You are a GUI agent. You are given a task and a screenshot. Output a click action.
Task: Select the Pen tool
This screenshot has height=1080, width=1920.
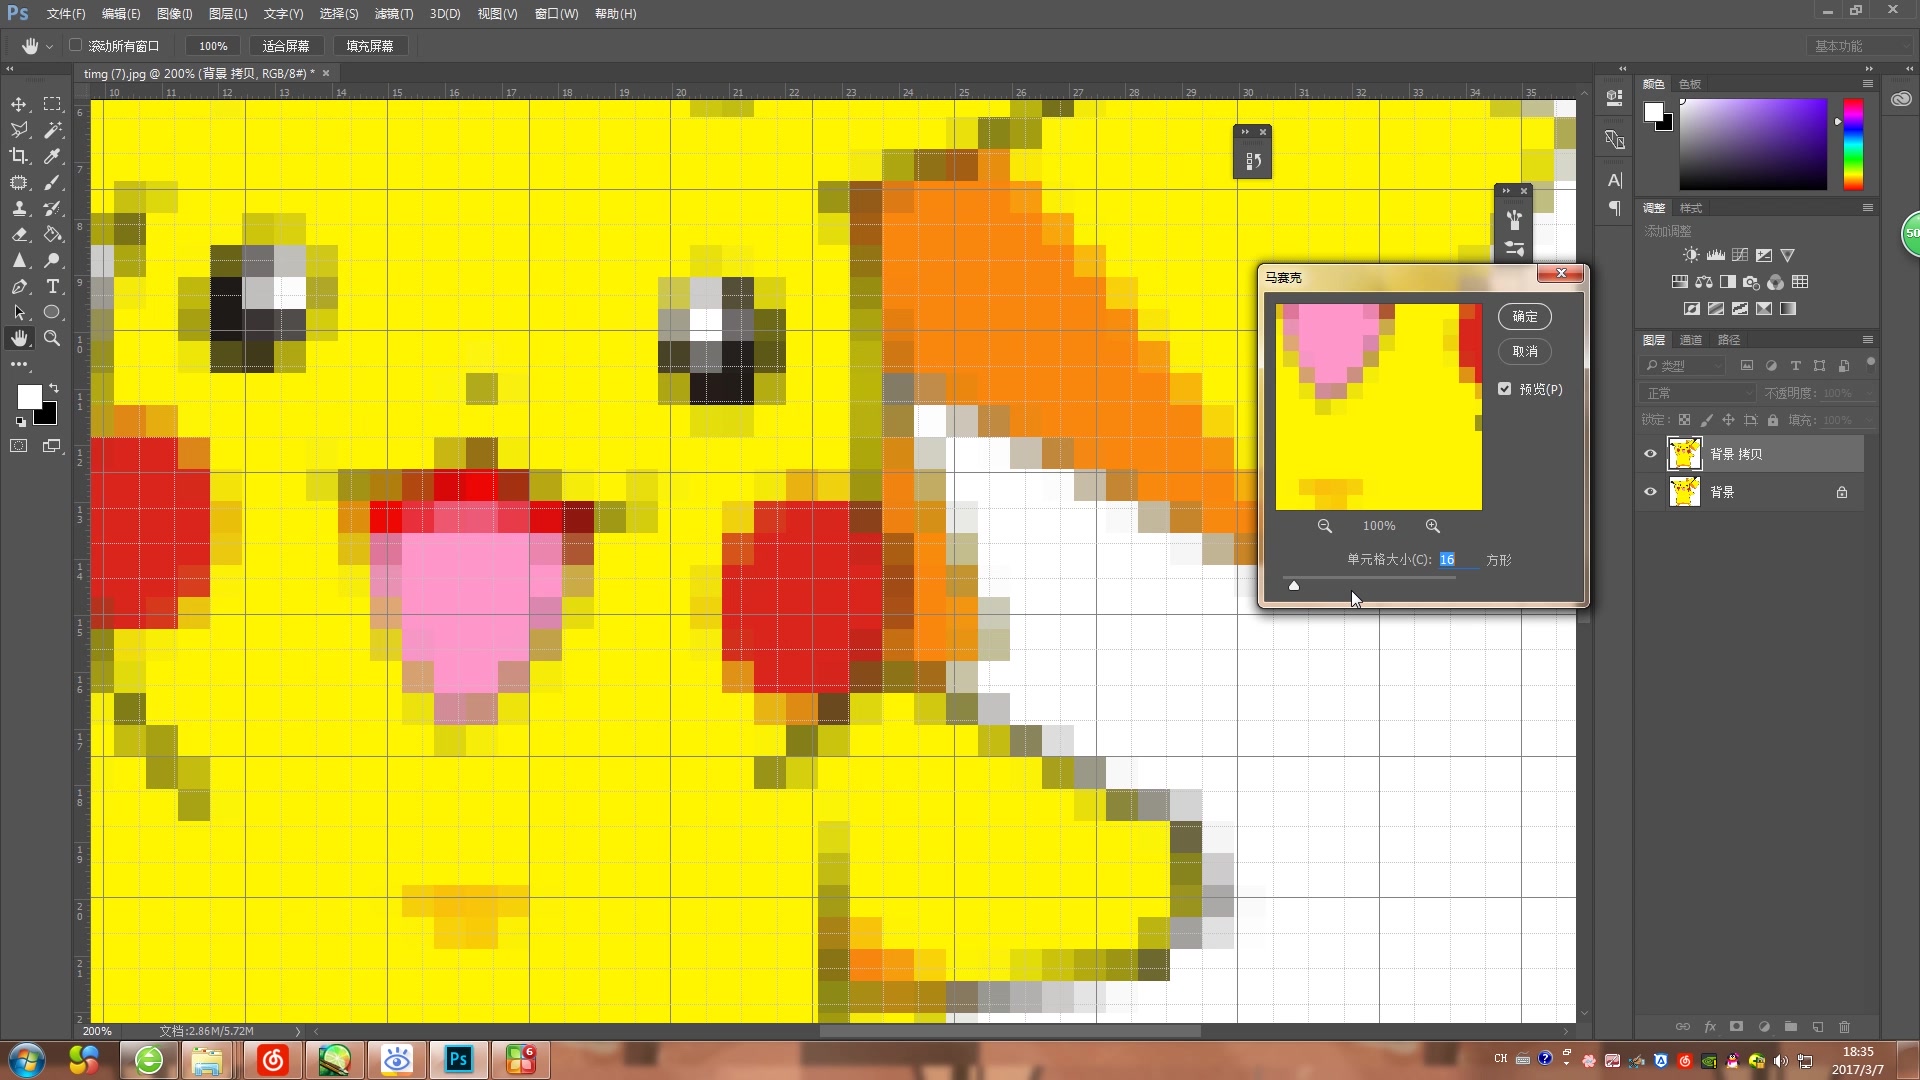[19, 286]
